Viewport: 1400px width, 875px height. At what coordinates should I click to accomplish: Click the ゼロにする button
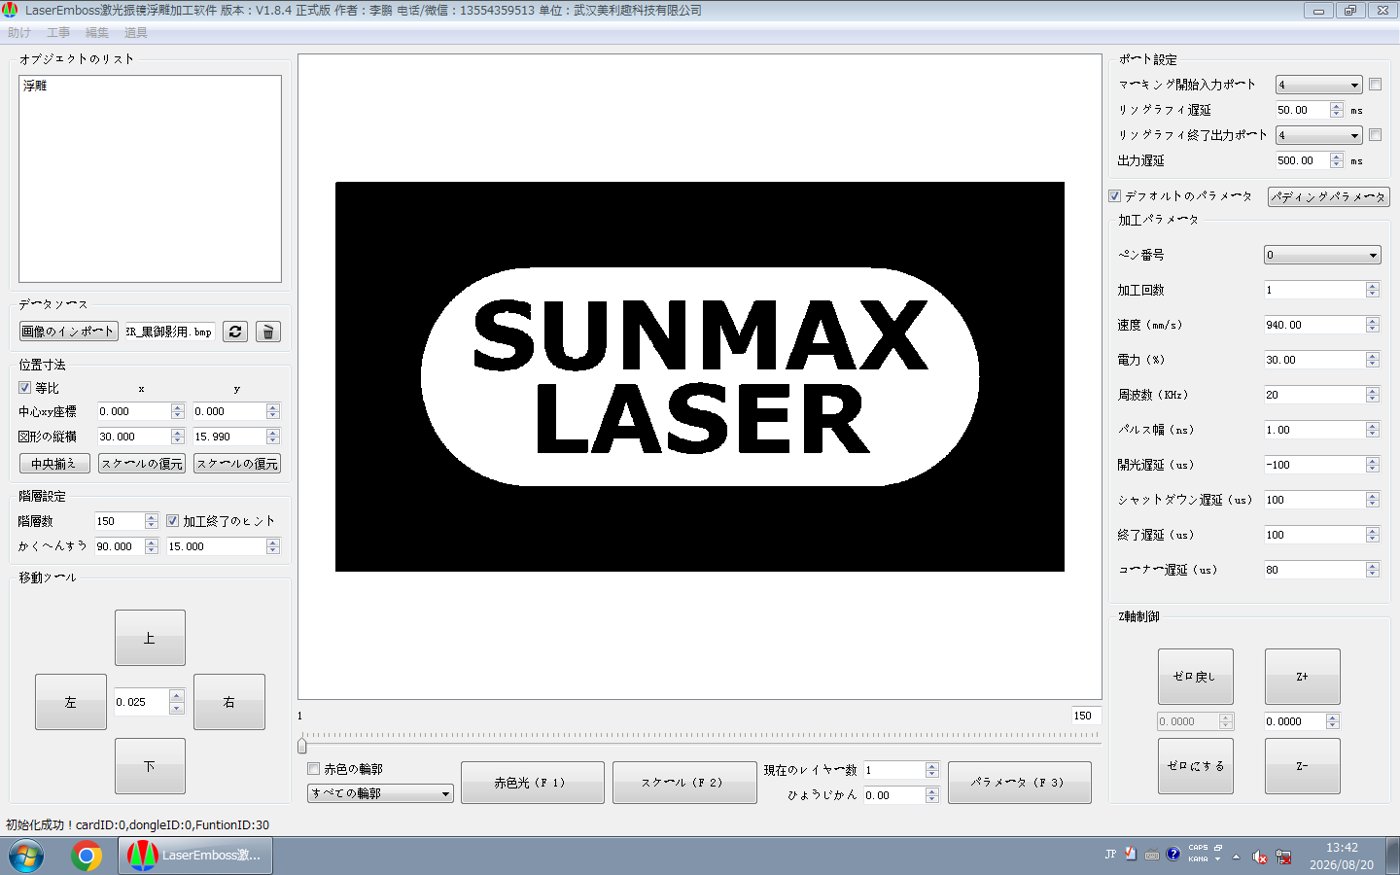pos(1195,766)
